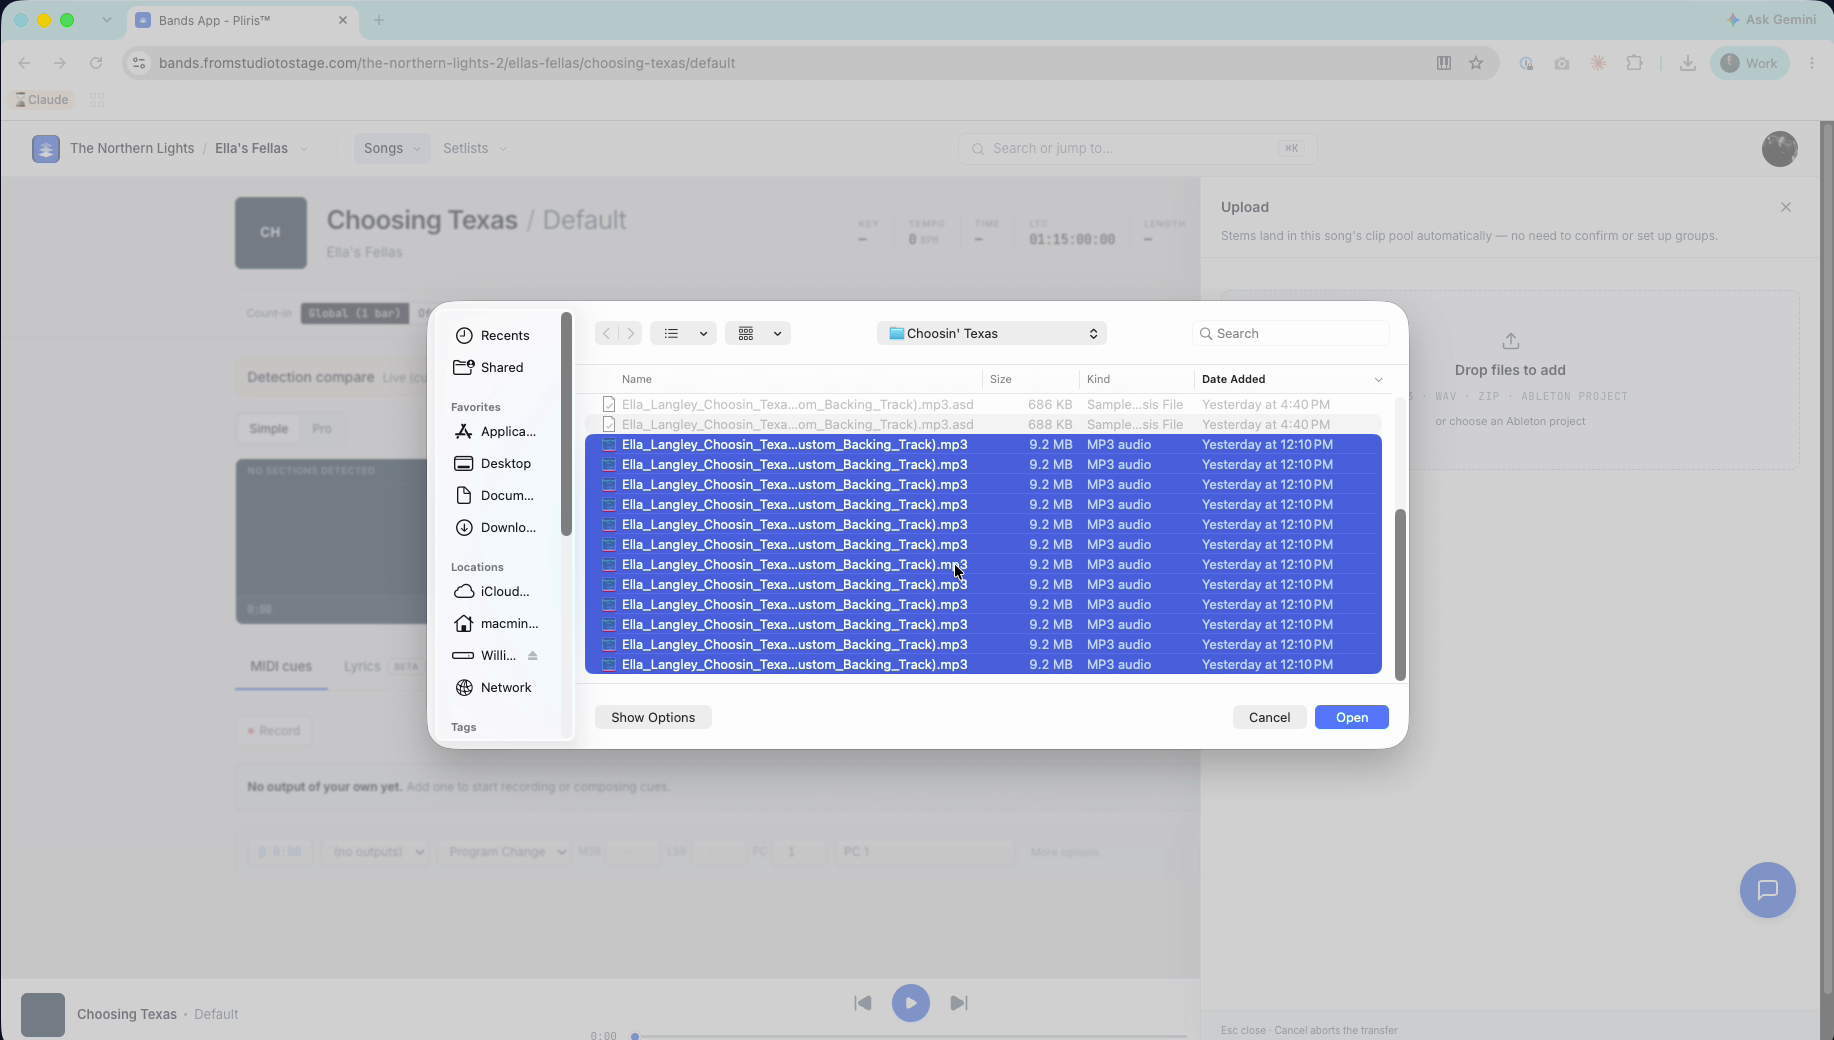Open the Work profile menu
The height and width of the screenshot is (1040, 1834).
coord(1749,63)
